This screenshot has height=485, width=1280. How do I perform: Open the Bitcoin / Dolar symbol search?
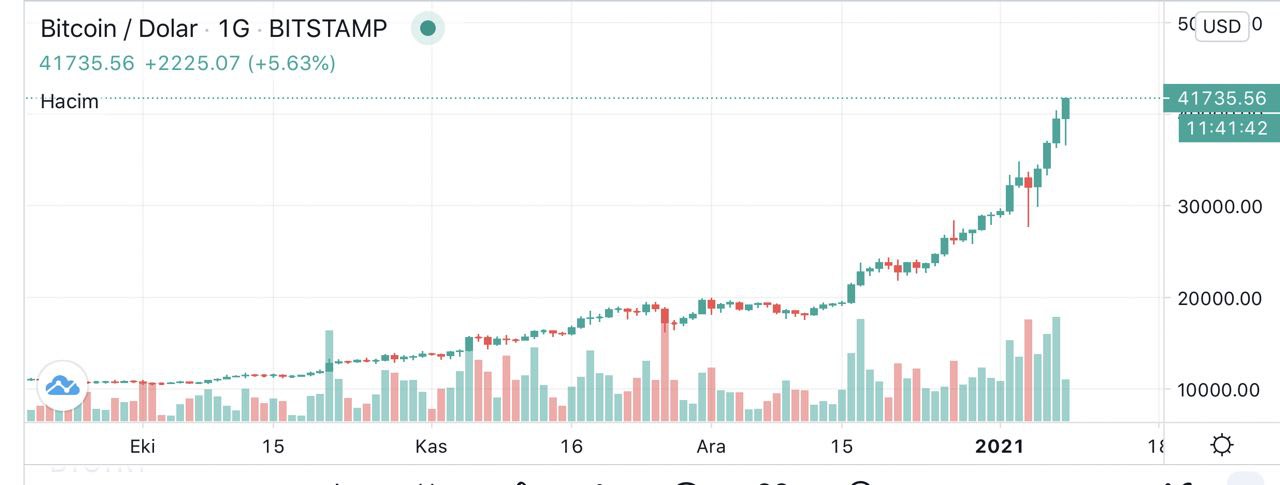point(118,28)
